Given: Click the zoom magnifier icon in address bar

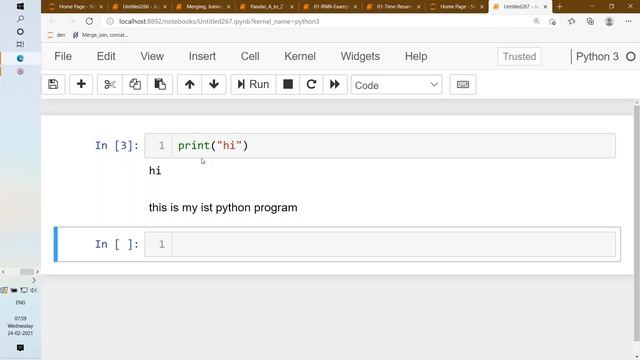Looking at the screenshot, I should tap(536, 21).
